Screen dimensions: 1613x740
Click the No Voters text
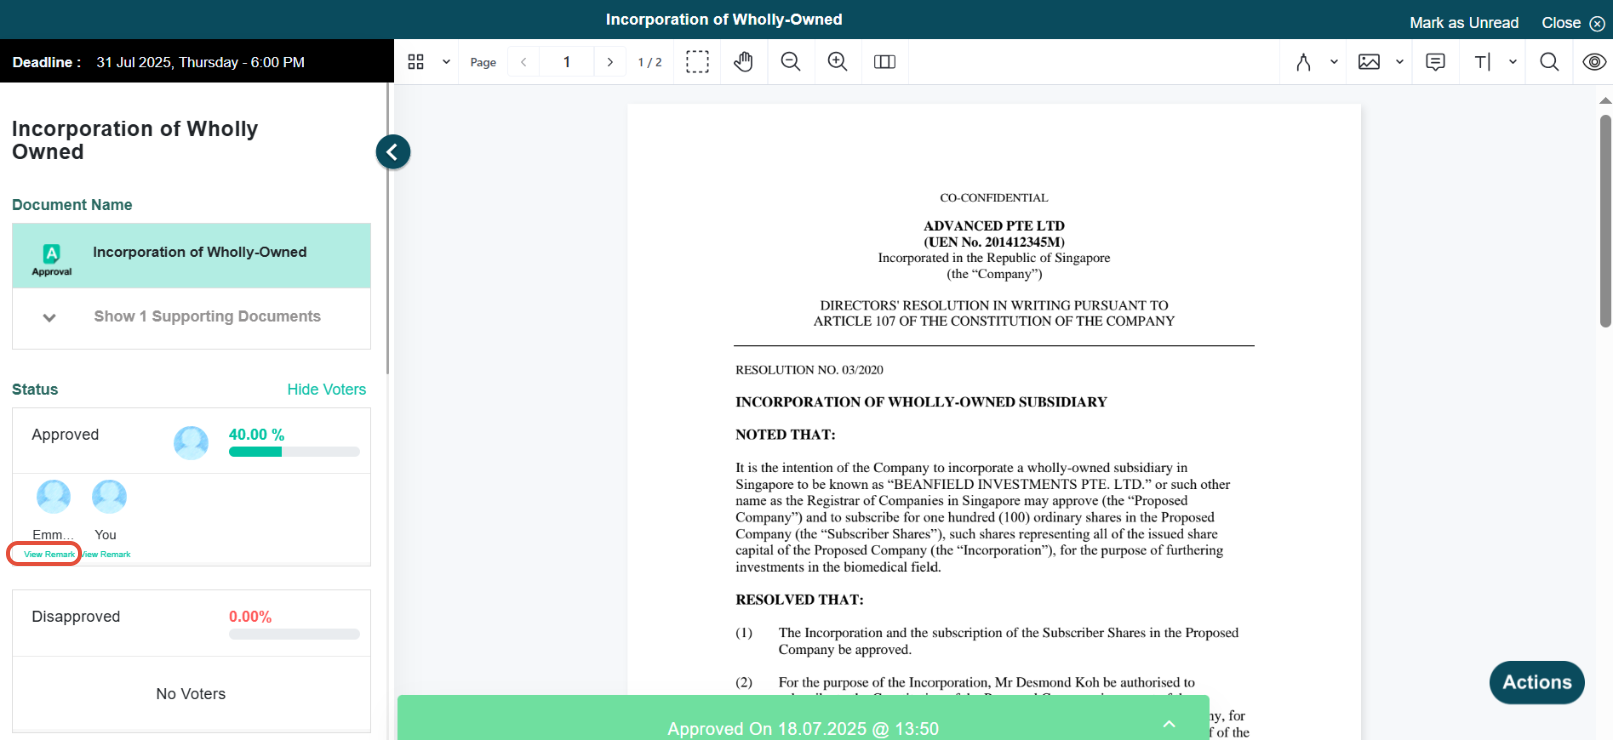point(191,694)
